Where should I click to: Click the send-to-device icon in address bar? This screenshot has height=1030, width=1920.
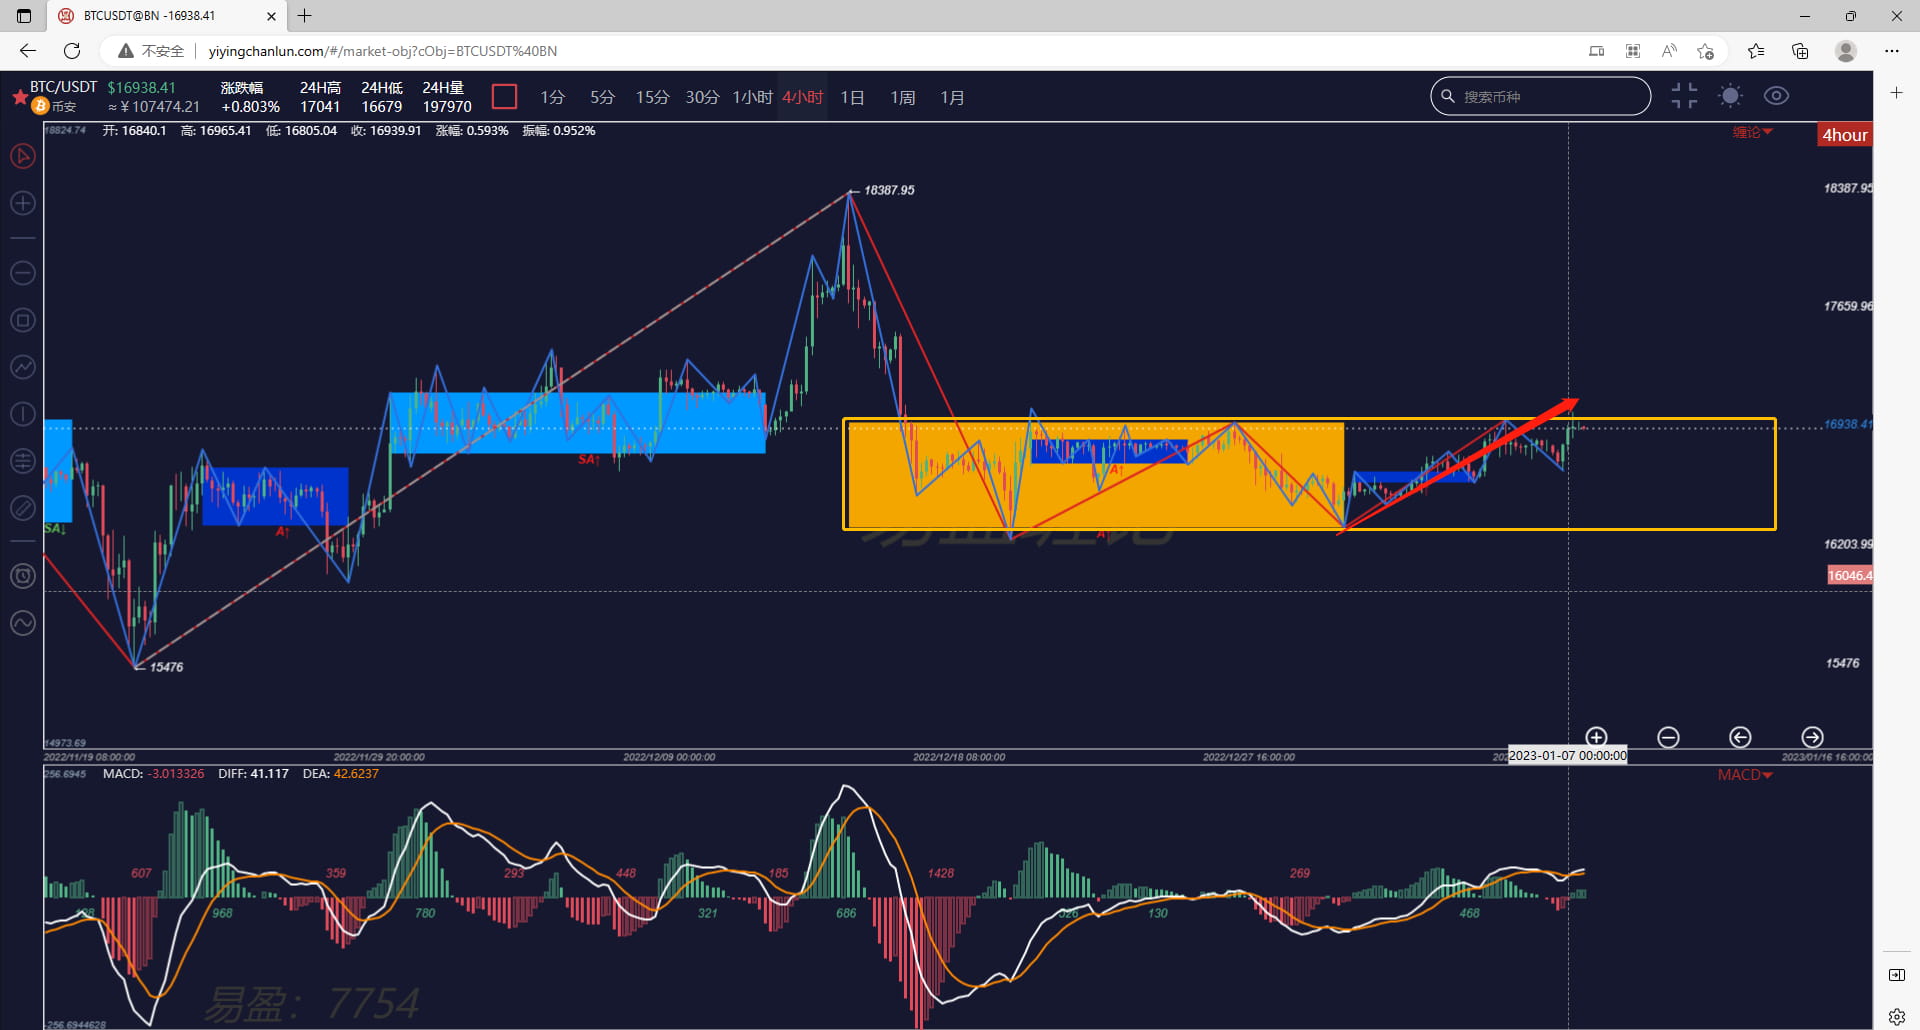pyautogui.click(x=1597, y=51)
